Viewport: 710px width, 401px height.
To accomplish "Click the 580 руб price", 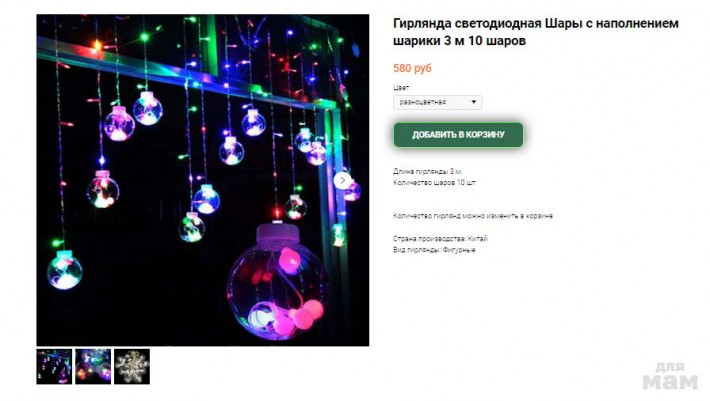I will (x=412, y=68).
